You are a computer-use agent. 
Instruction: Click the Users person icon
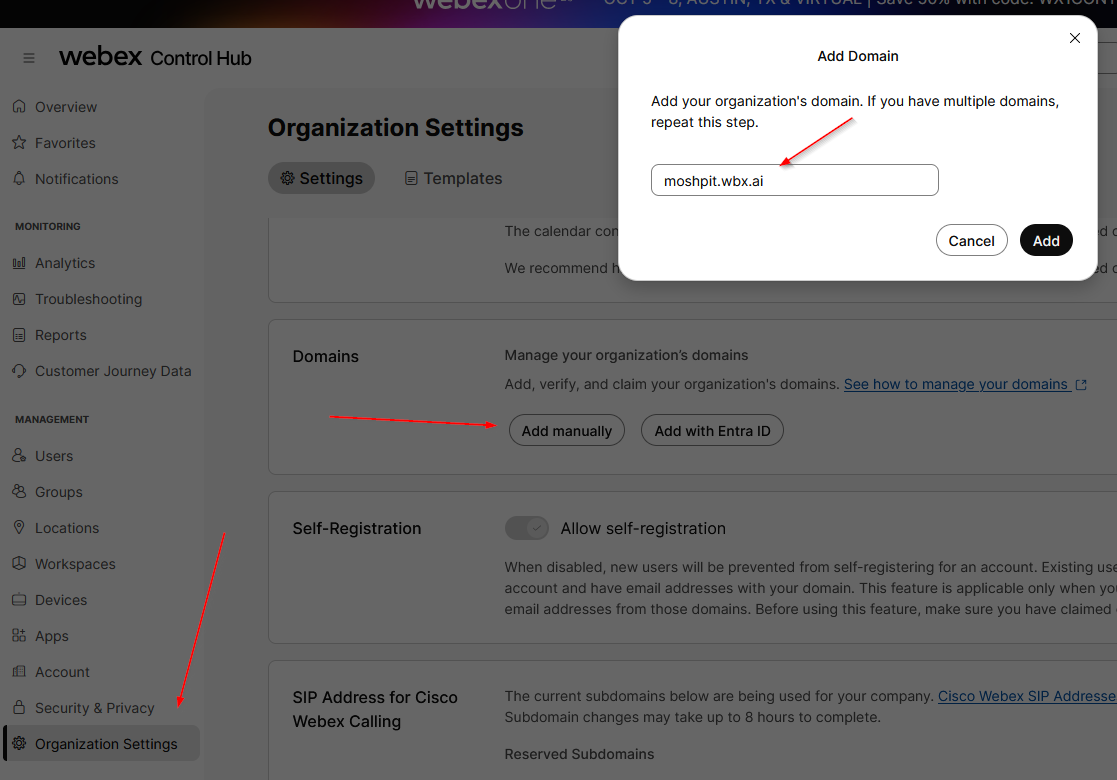coord(19,455)
